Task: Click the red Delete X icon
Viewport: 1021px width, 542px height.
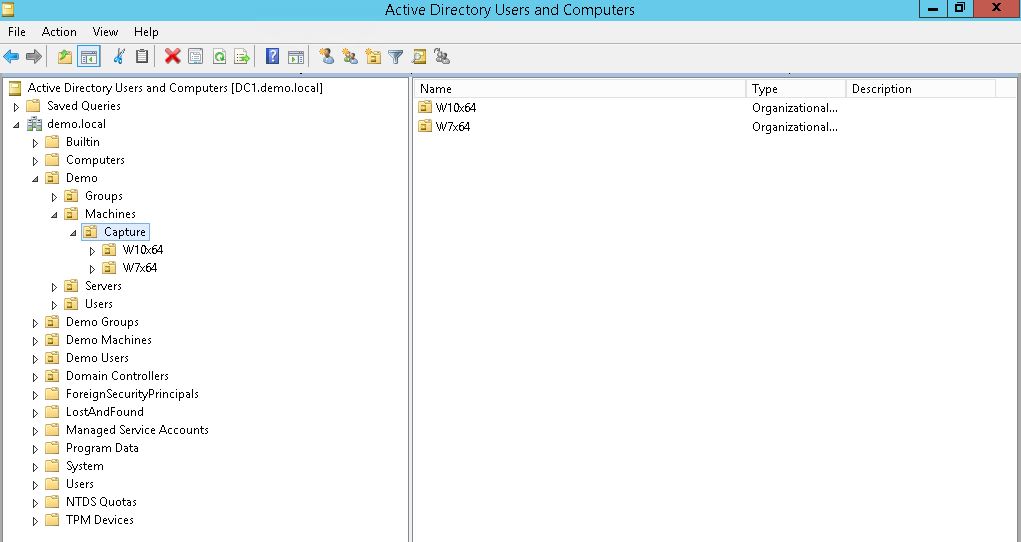Action: tap(172, 57)
